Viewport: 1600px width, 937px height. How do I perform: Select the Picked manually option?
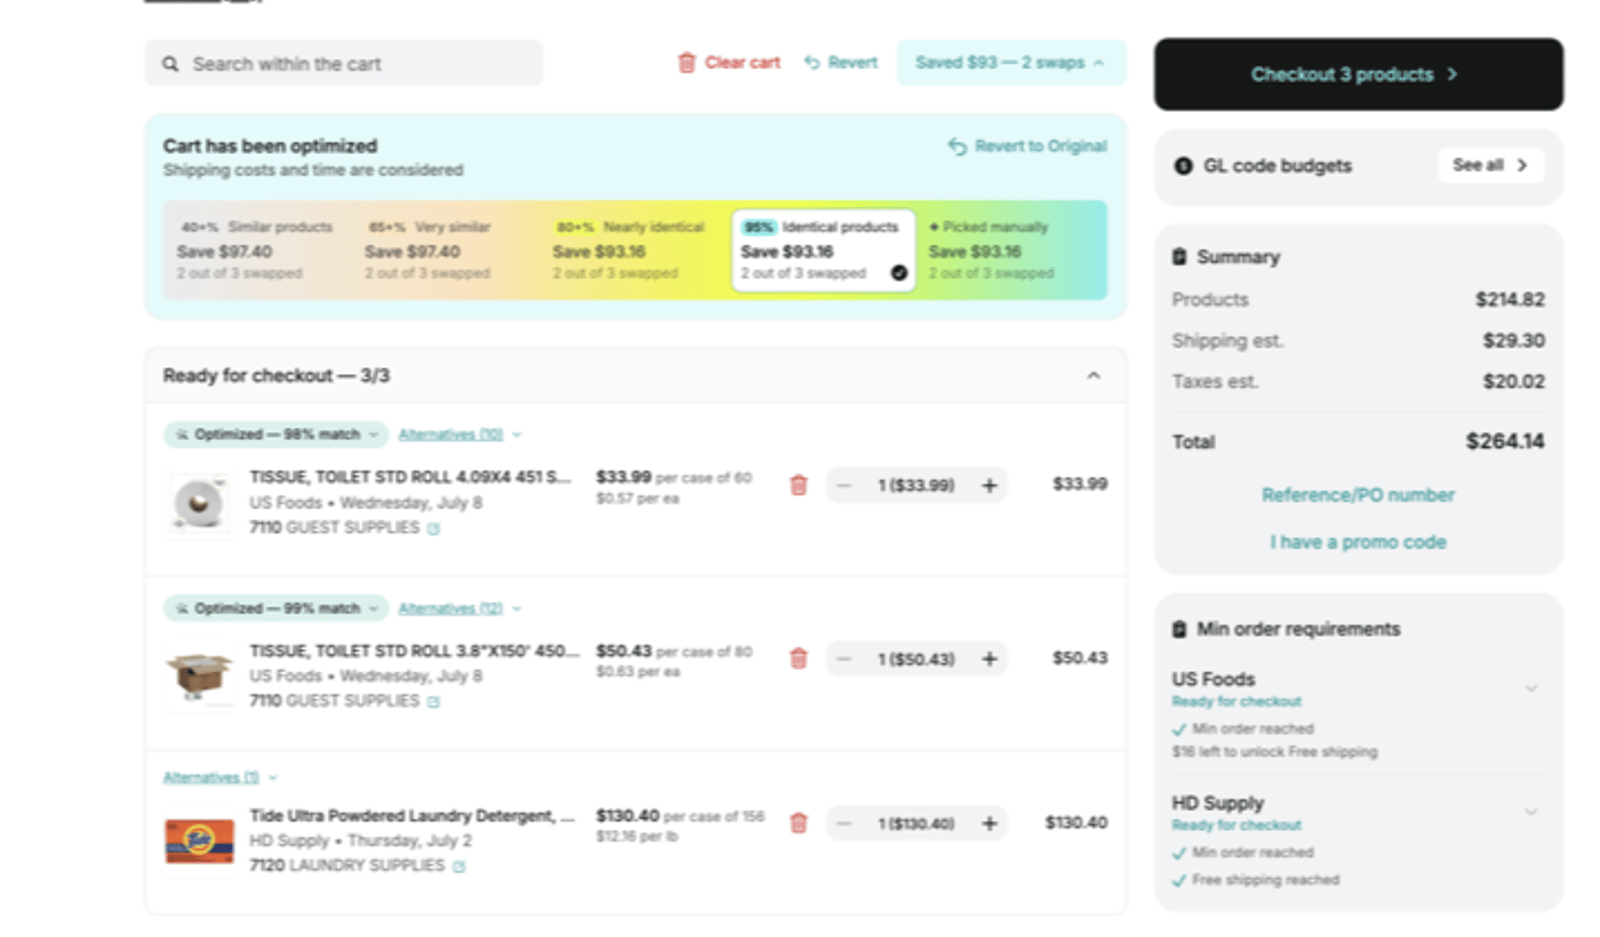(x=1010, y=250)
